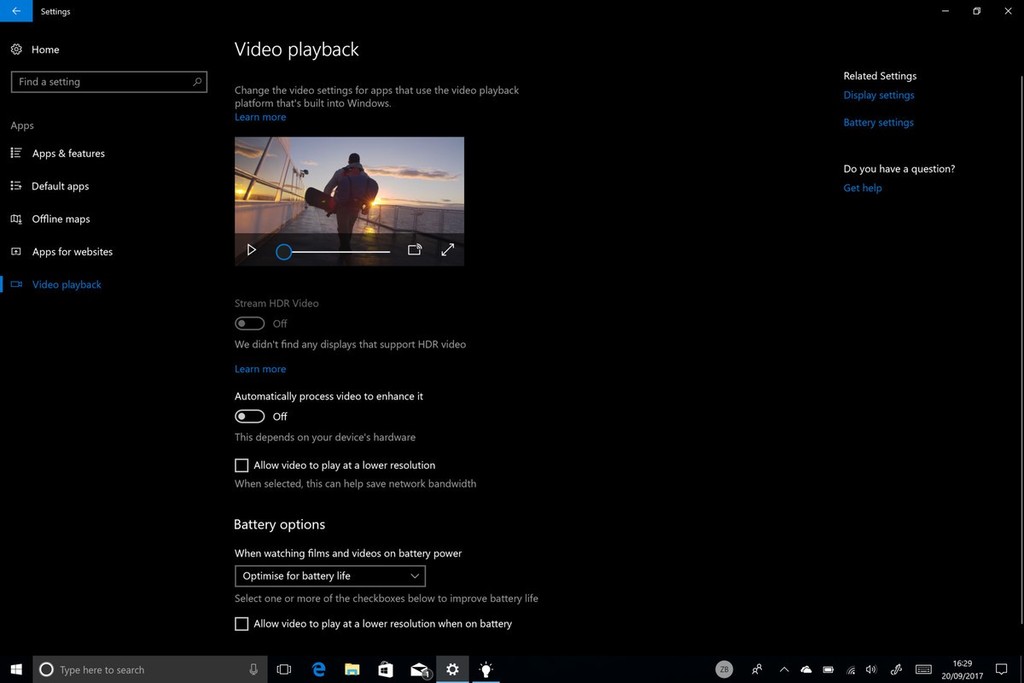Click the Battery settings link
Viewport: 1024px width, 683px height.
(878, 121)
